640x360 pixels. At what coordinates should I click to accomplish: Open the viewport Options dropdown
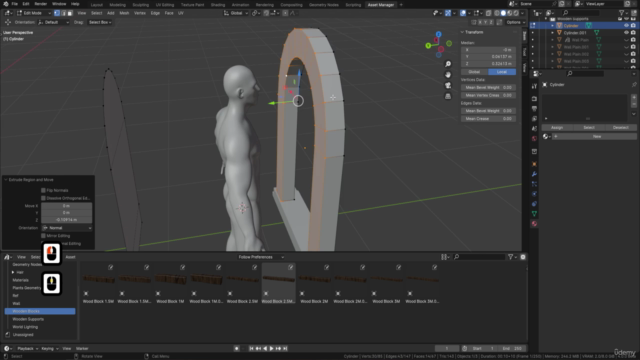pyautogui.click(x=516, y=22)
